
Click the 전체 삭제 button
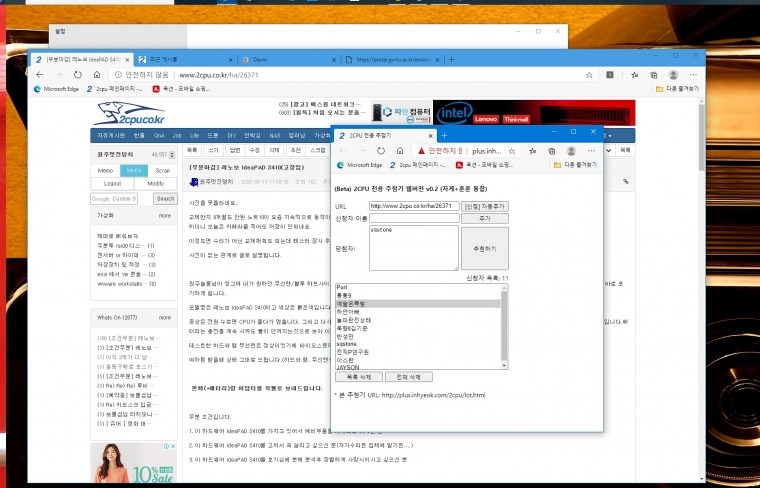pyautogui.click(x=409, y=377)
